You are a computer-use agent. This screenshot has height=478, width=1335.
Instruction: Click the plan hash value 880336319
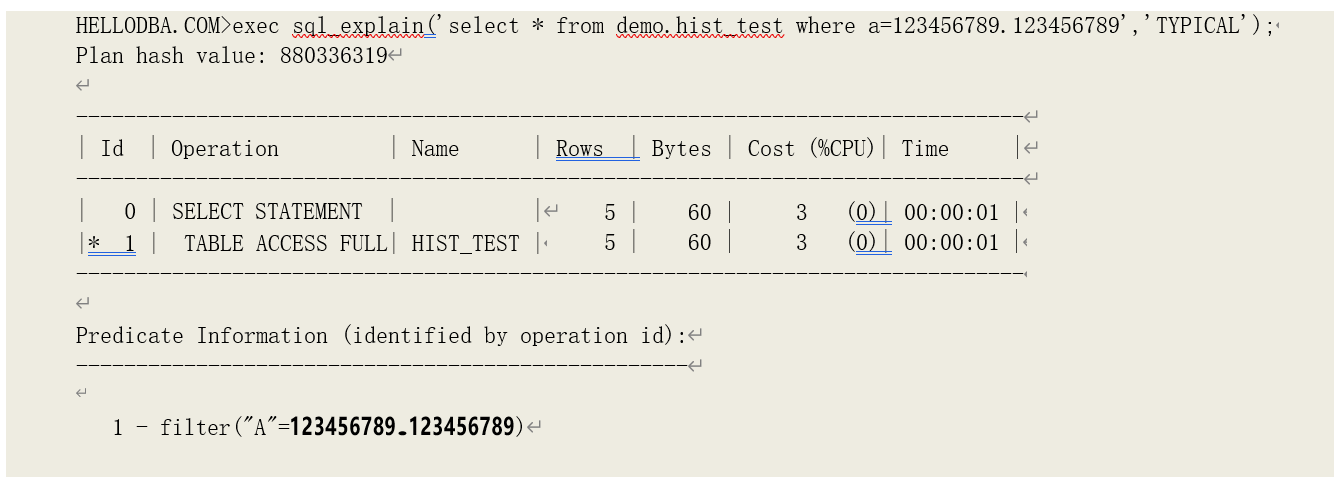click(333, 56)
